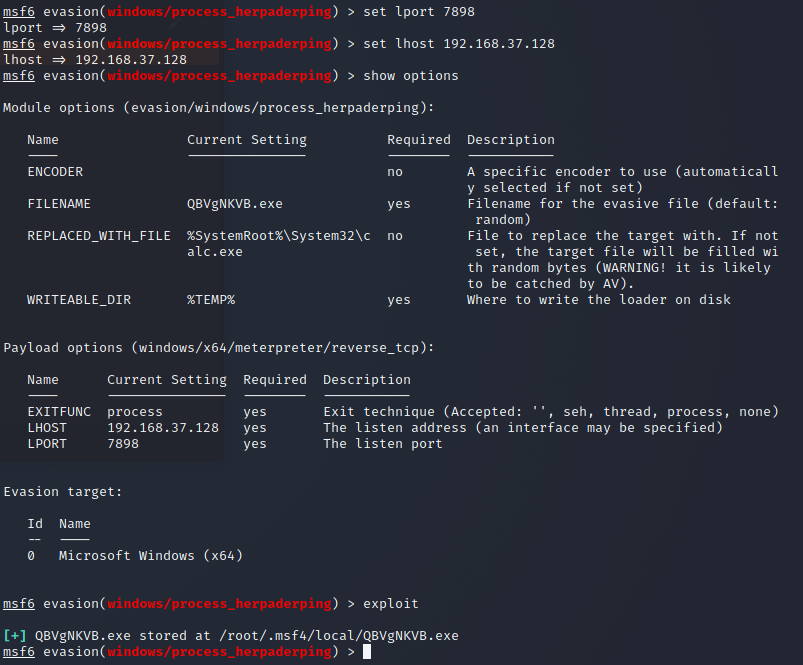Click the 'show options' command text
This screenshot has height=665, width=803.
click(x=411, y=76)
